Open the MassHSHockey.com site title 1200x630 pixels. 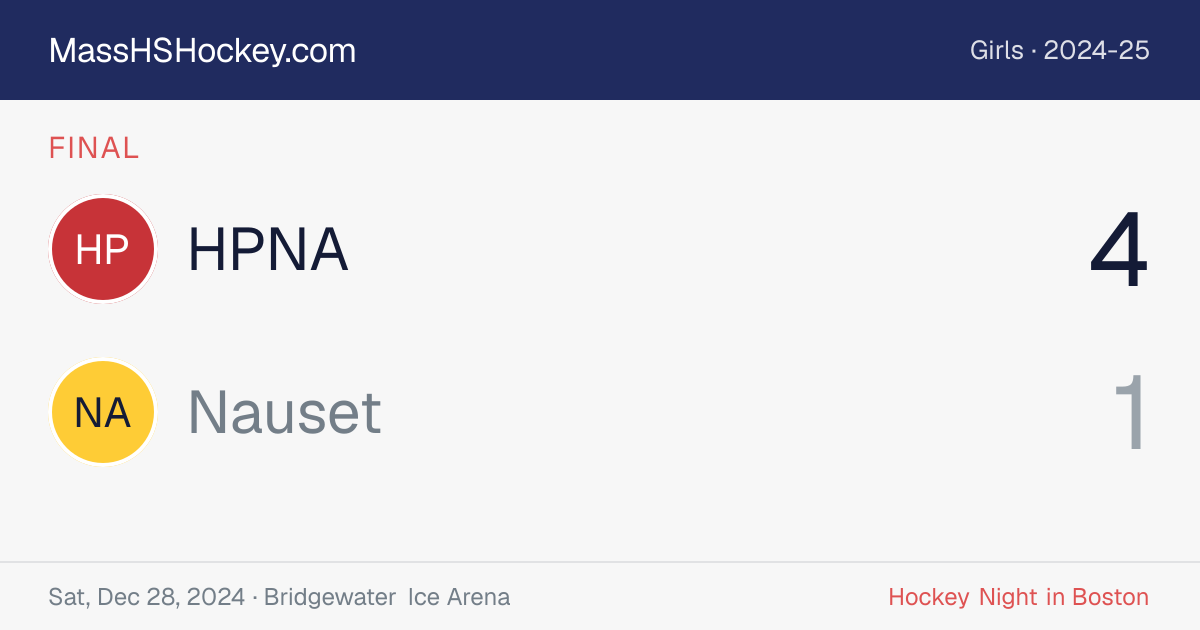coord(202,51)
